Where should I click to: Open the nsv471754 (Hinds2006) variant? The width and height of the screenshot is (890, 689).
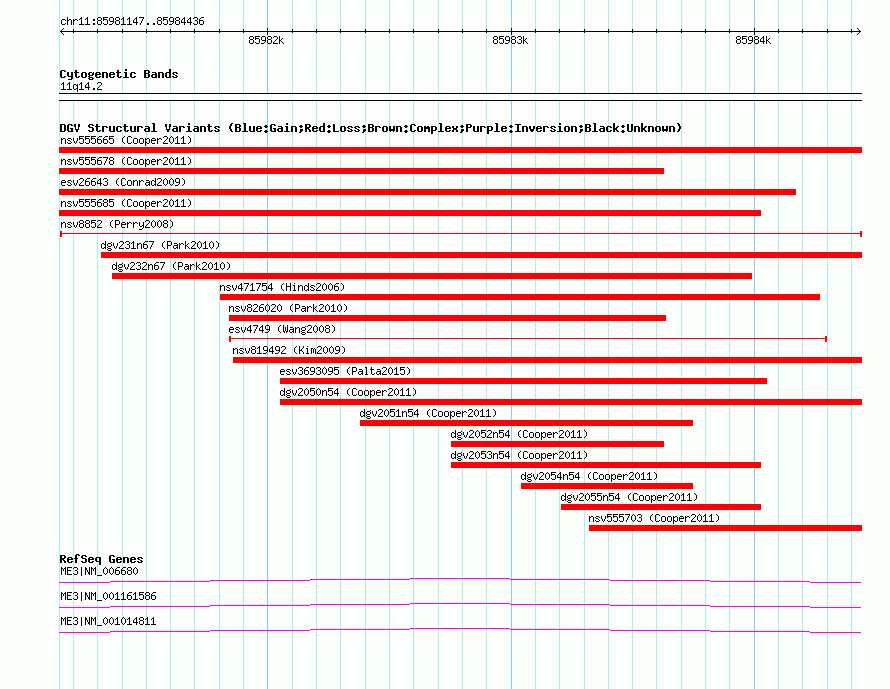coord(520,297)
